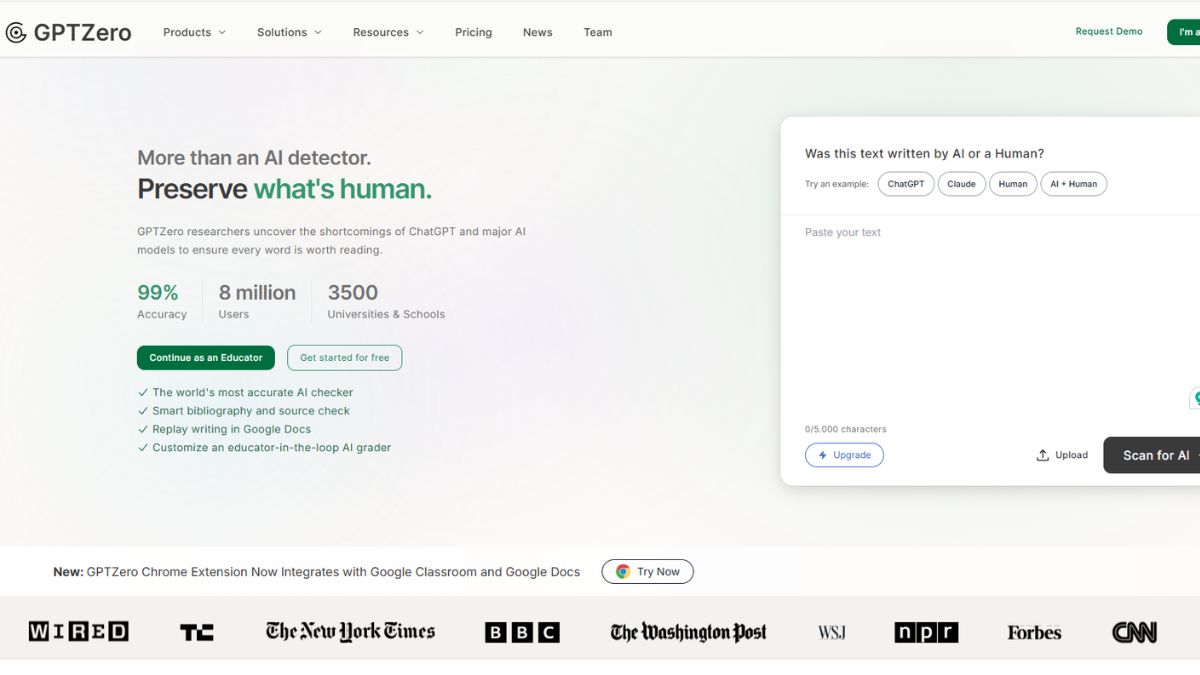Click the BBC logo
Screen dimensions: 1200x675
click(522, 632)
